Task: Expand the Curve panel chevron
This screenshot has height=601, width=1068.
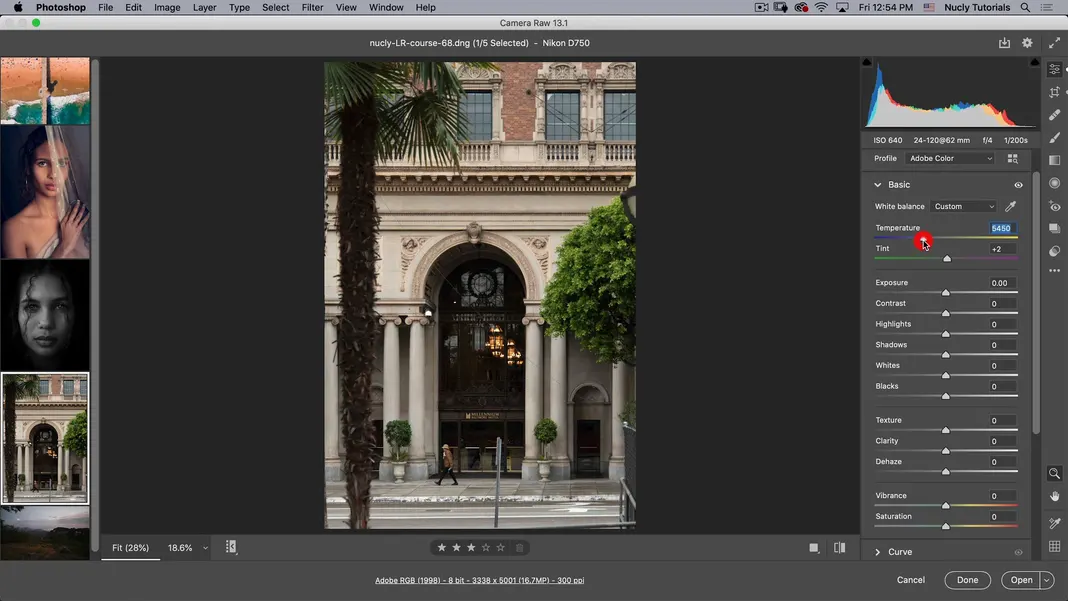Action: click(878, 552)
